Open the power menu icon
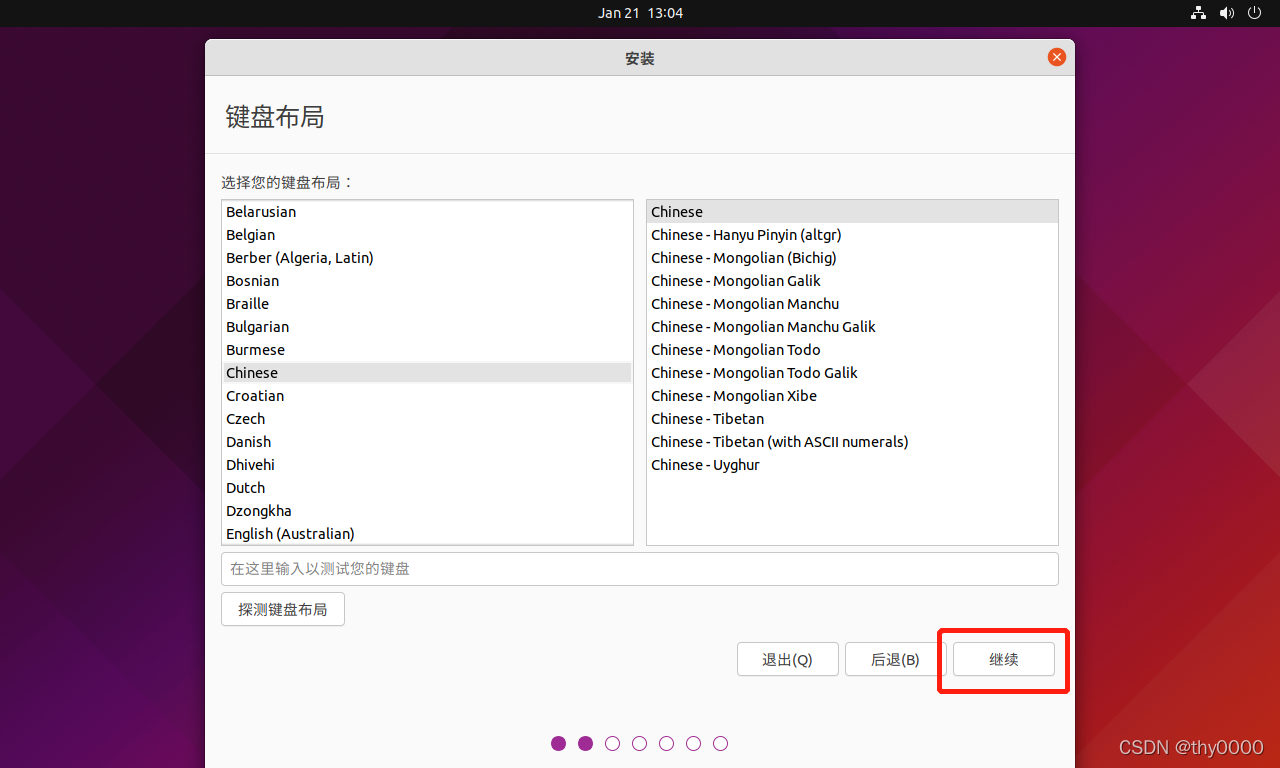Image resolution: width=1280 pixels, height=768 pixels. coord(1255,13)
